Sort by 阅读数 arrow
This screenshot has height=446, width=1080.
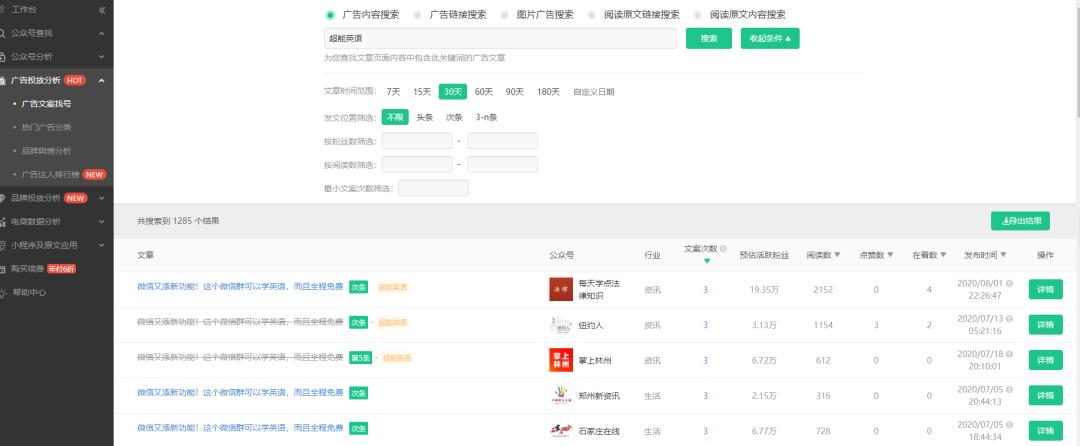point(838,255)
